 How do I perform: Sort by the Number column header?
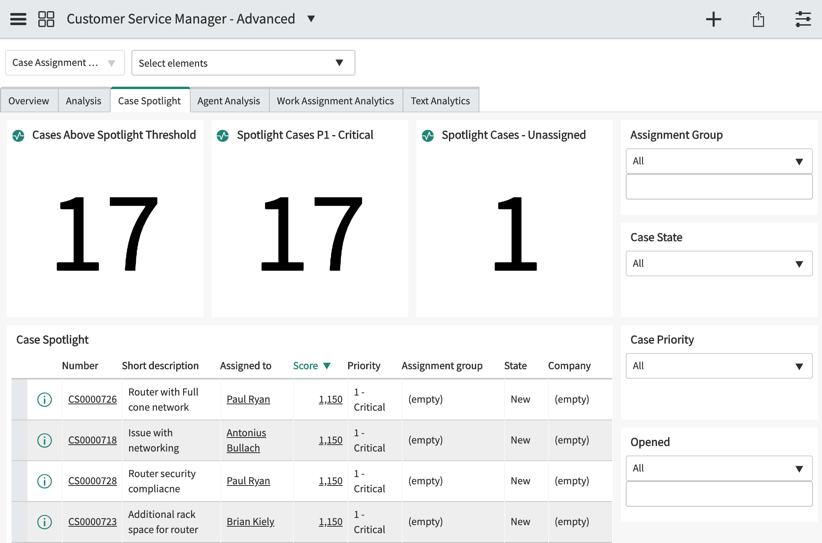click(x=80, y=366)
